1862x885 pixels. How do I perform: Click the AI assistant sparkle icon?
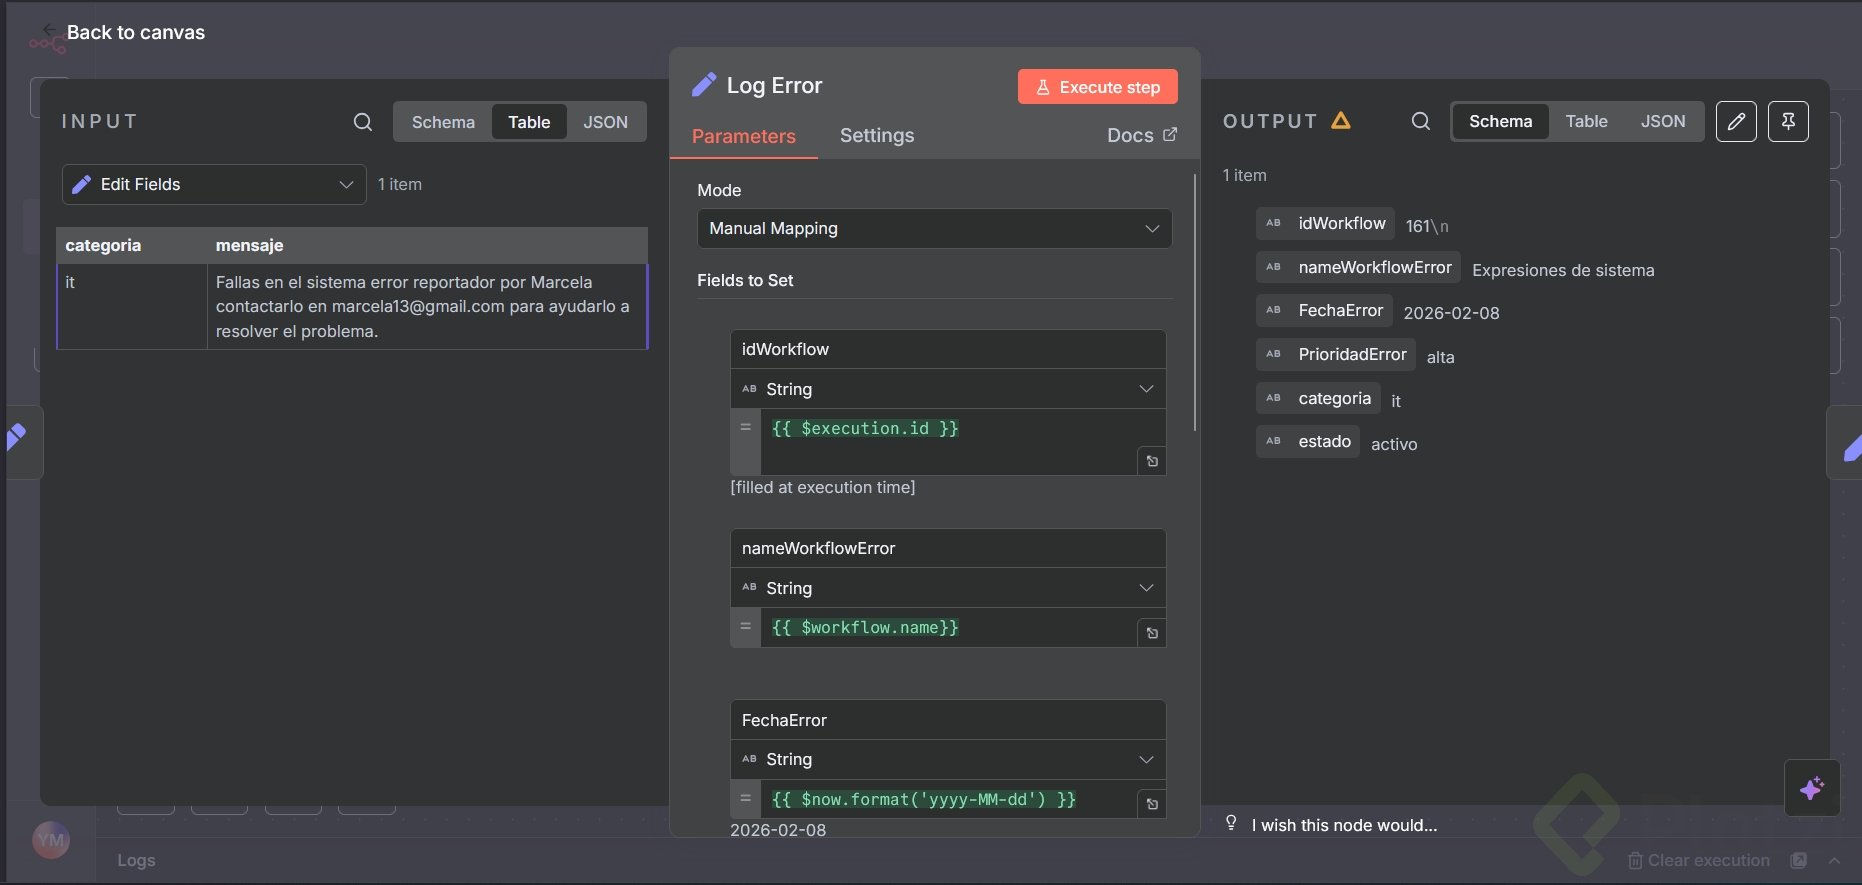pos(1812,788)
